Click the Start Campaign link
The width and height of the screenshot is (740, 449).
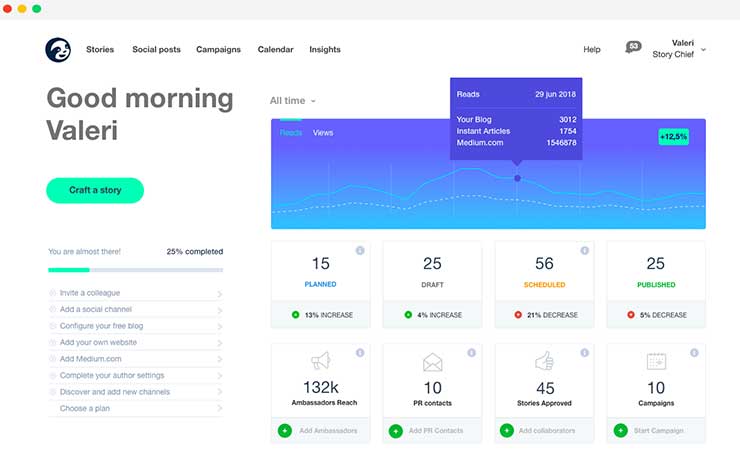[x=658, y=431]
